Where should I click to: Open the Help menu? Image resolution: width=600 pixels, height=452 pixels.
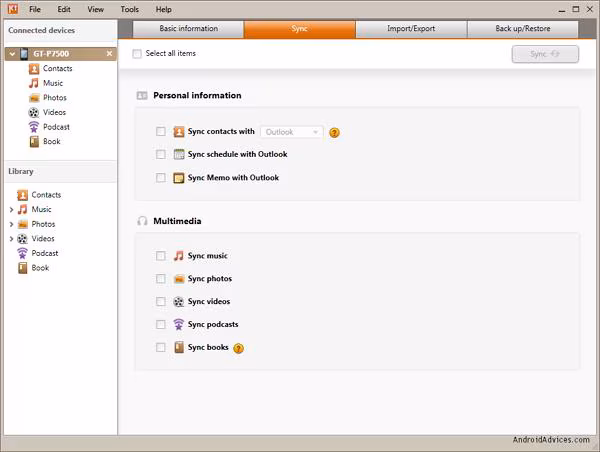pyautogui.click(x=163, y=9)
